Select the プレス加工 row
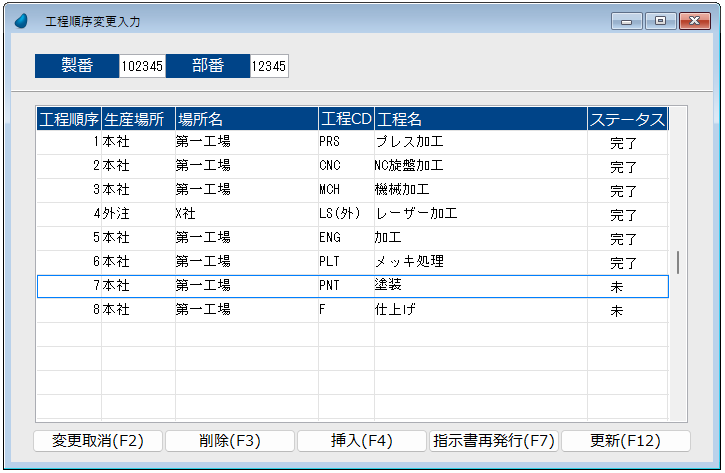 [x=480, y=142]
